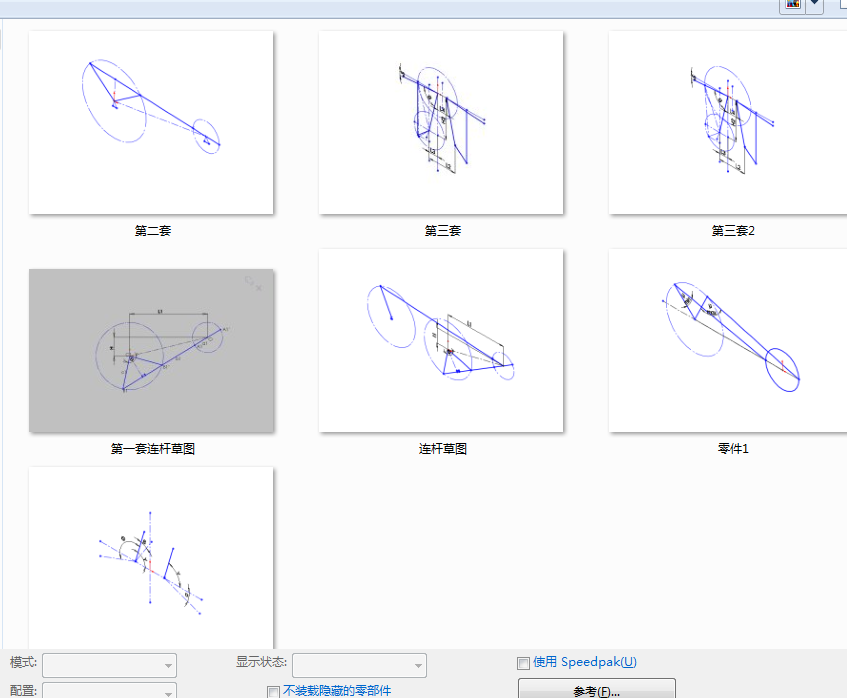Click the 第三套2 file name
Image resolution: width=847 pixels, height=698 pixels.
point(732,231)
